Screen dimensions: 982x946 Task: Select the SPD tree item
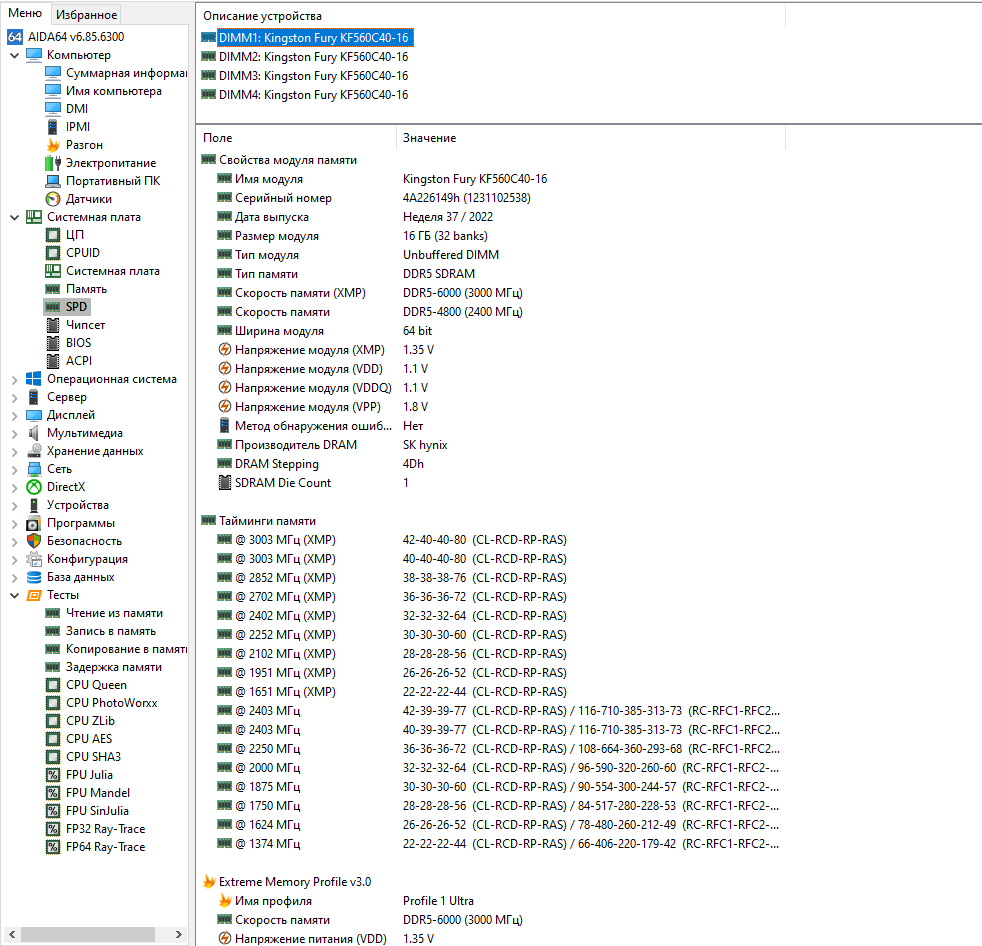[x=76, y=307]
